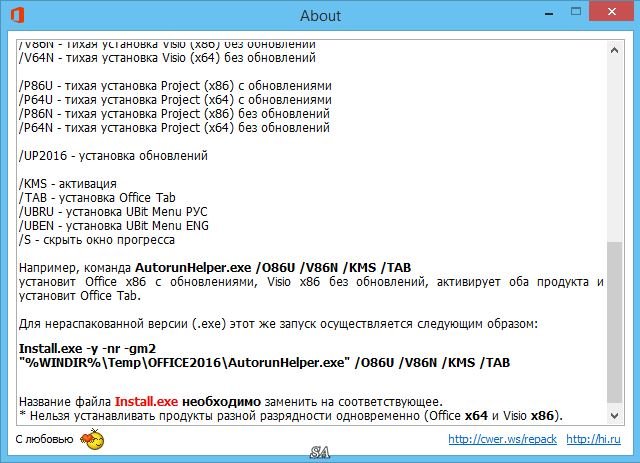The image size is (640, 463).
Task: Click the kissing smiley emoticon icon
Action: (92, 439)
